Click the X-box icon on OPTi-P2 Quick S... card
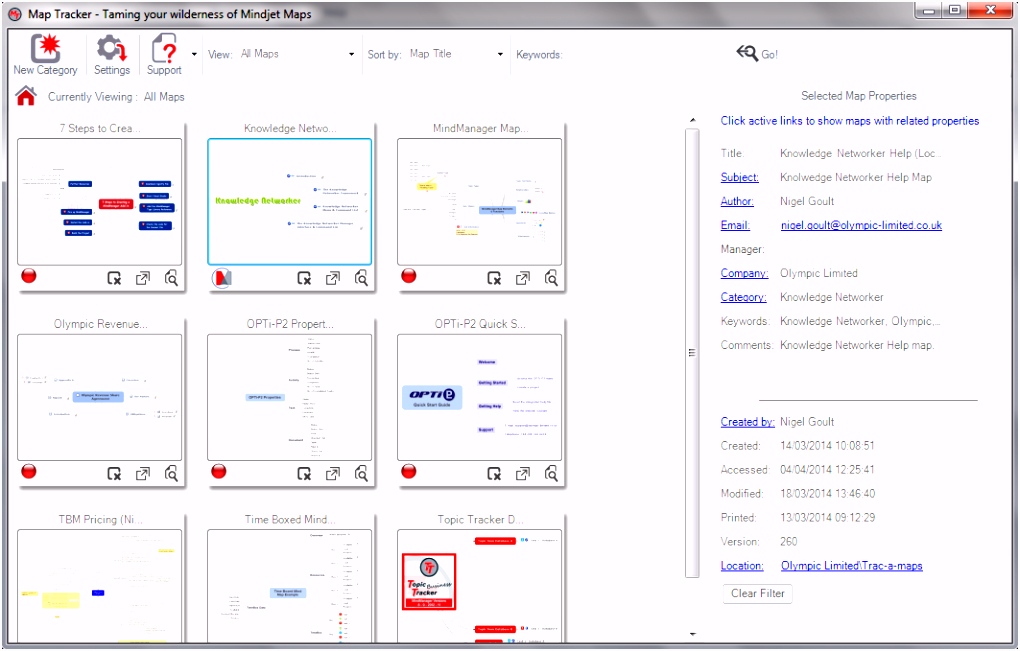 tap(494, 474)
